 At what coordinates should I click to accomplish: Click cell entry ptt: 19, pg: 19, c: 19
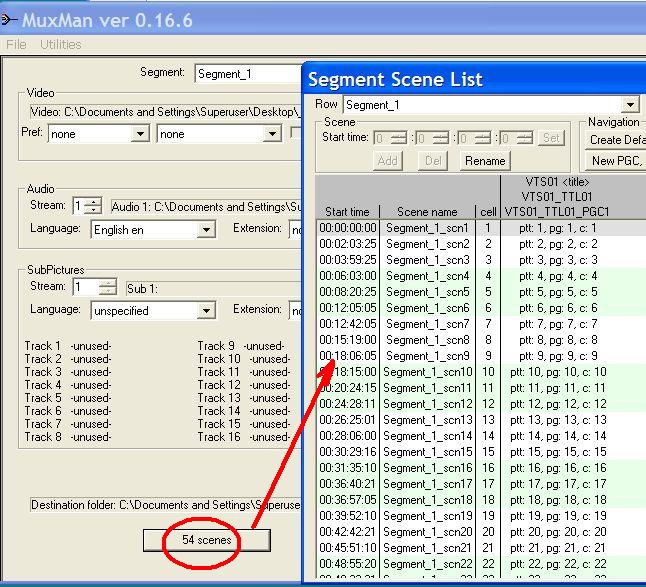[x=558, y=516]
